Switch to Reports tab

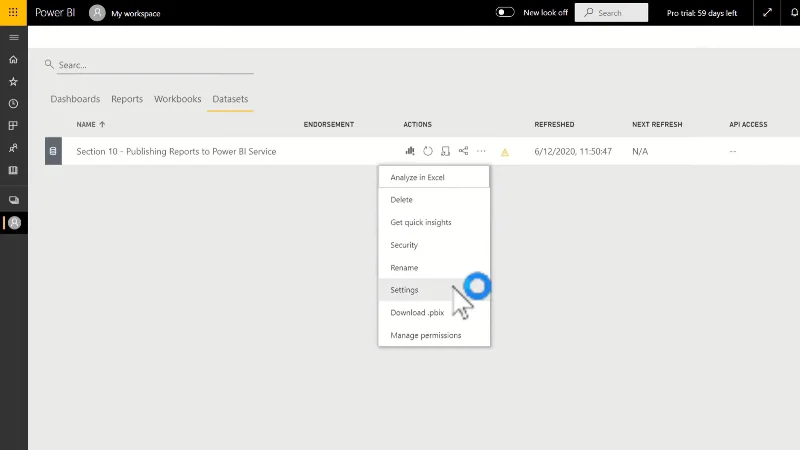pos(127,99)
